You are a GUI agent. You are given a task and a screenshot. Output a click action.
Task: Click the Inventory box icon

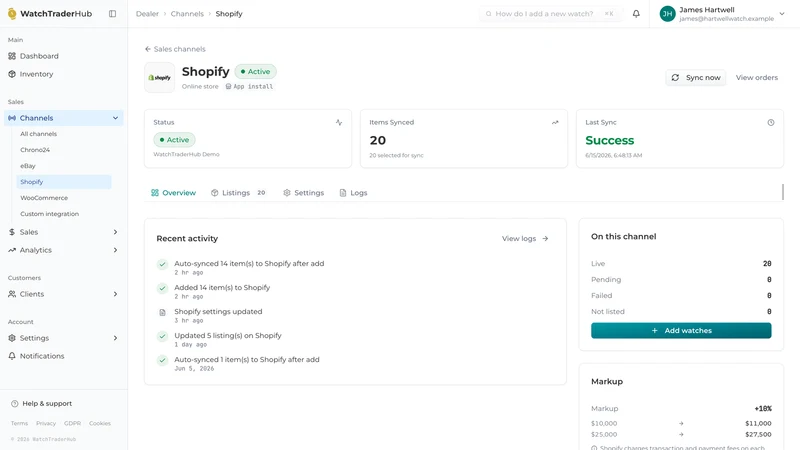point(12,74)
